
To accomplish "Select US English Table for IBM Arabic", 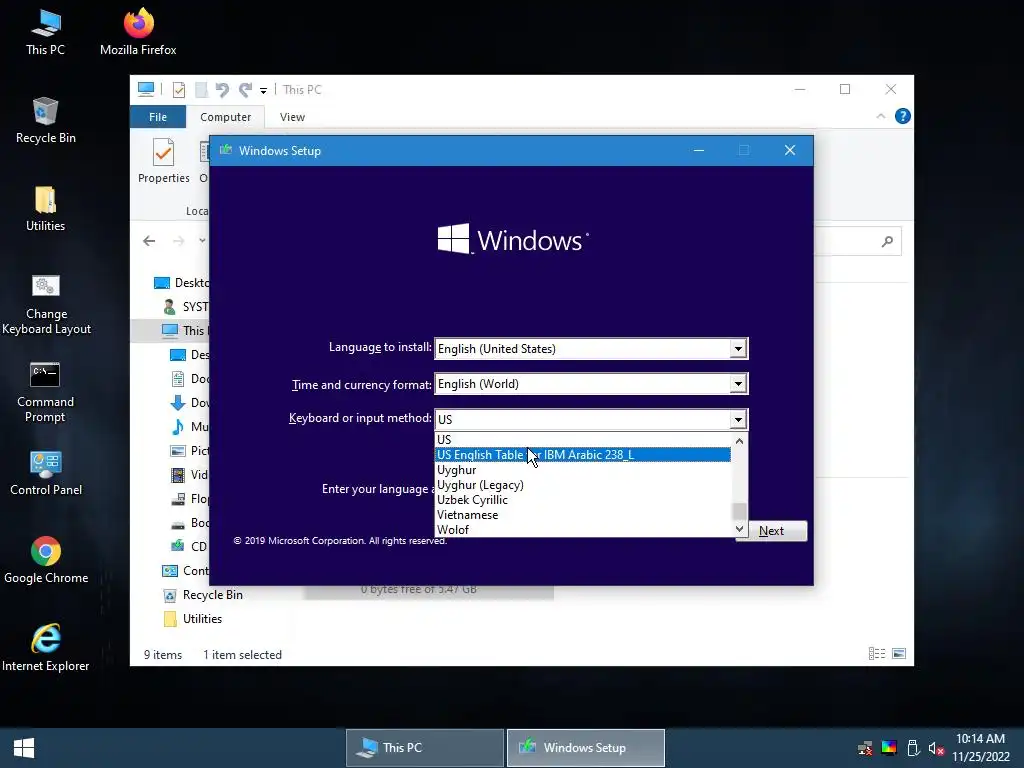I will (x=583, y=455).
